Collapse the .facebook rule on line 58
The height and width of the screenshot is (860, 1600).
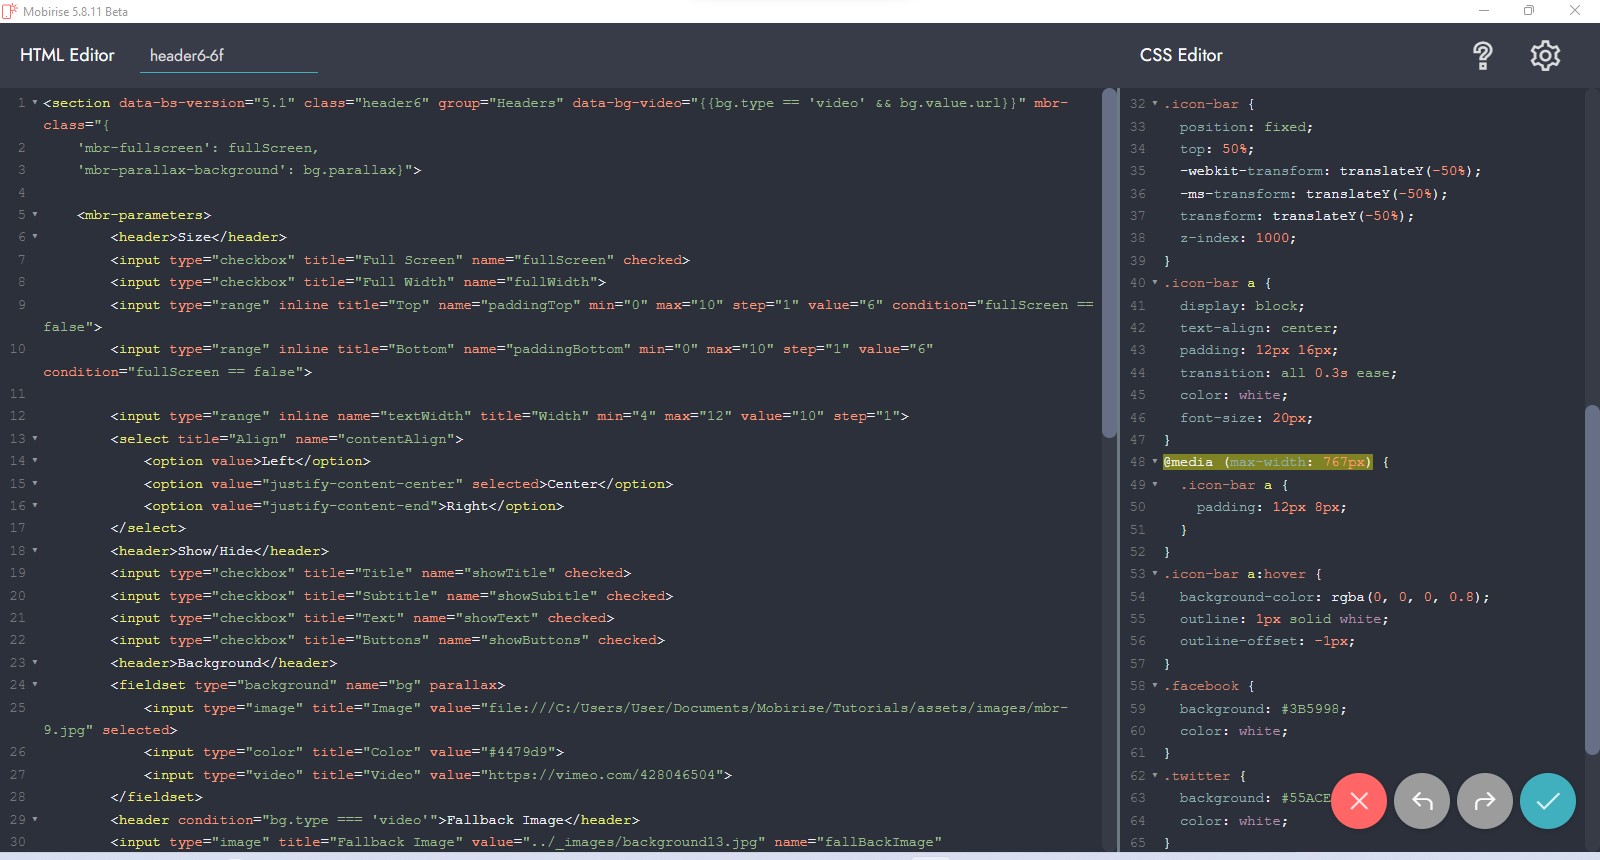(x=1155, y=686)
